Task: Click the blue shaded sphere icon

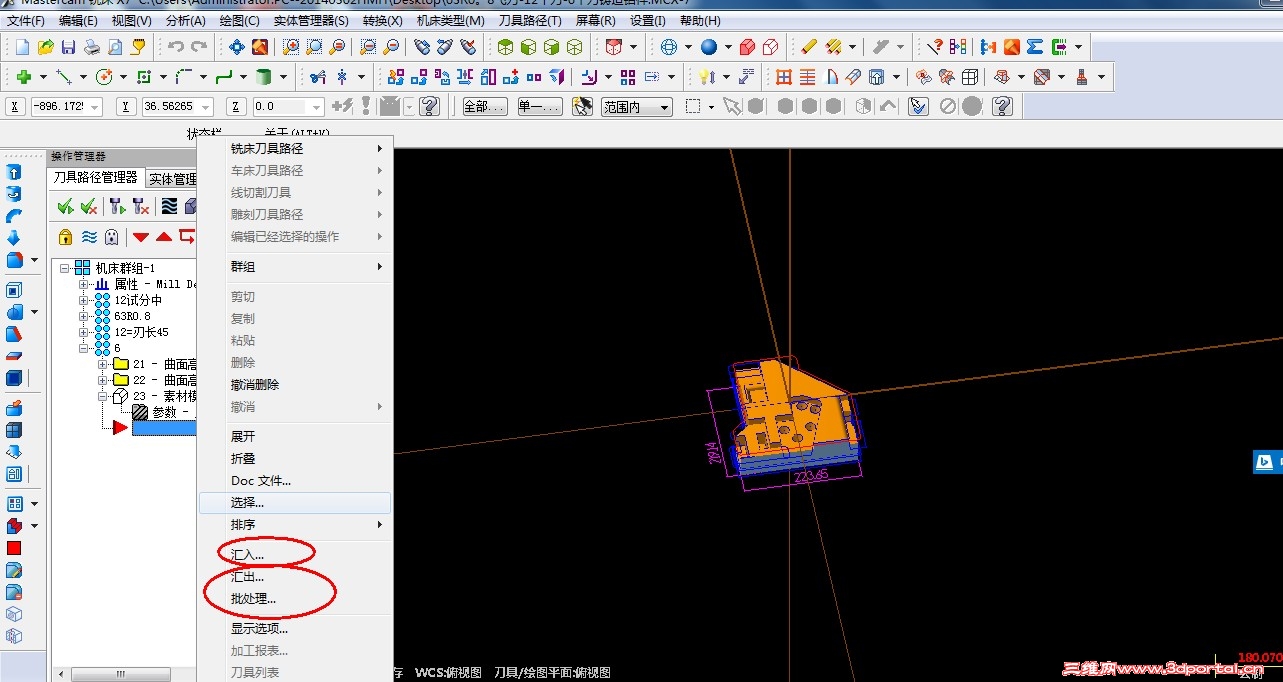Action: click(x=709, y=46)
